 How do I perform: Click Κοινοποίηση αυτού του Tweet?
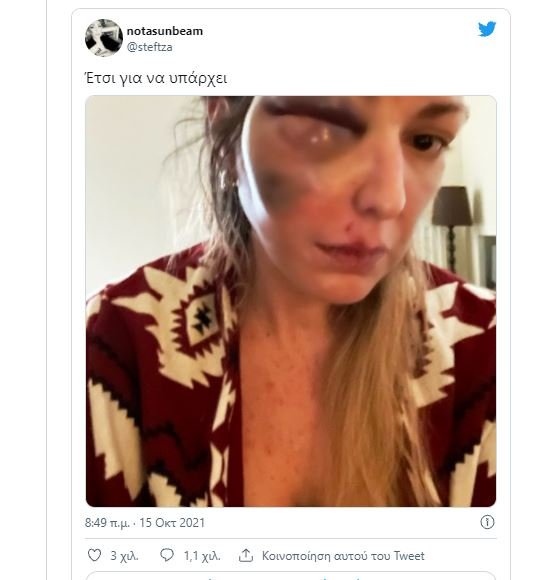(343, 556)
